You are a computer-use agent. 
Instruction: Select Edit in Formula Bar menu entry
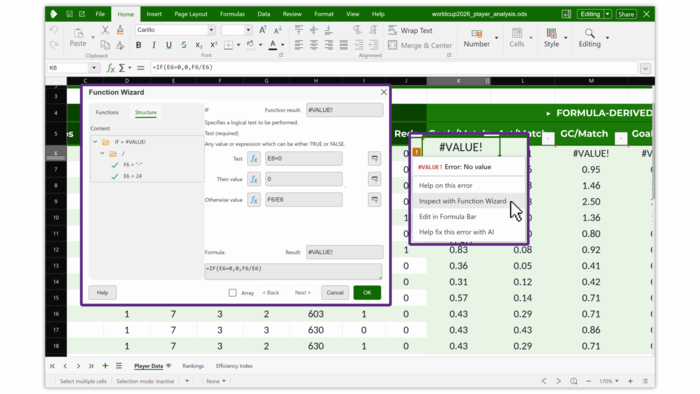click(447, 217)
